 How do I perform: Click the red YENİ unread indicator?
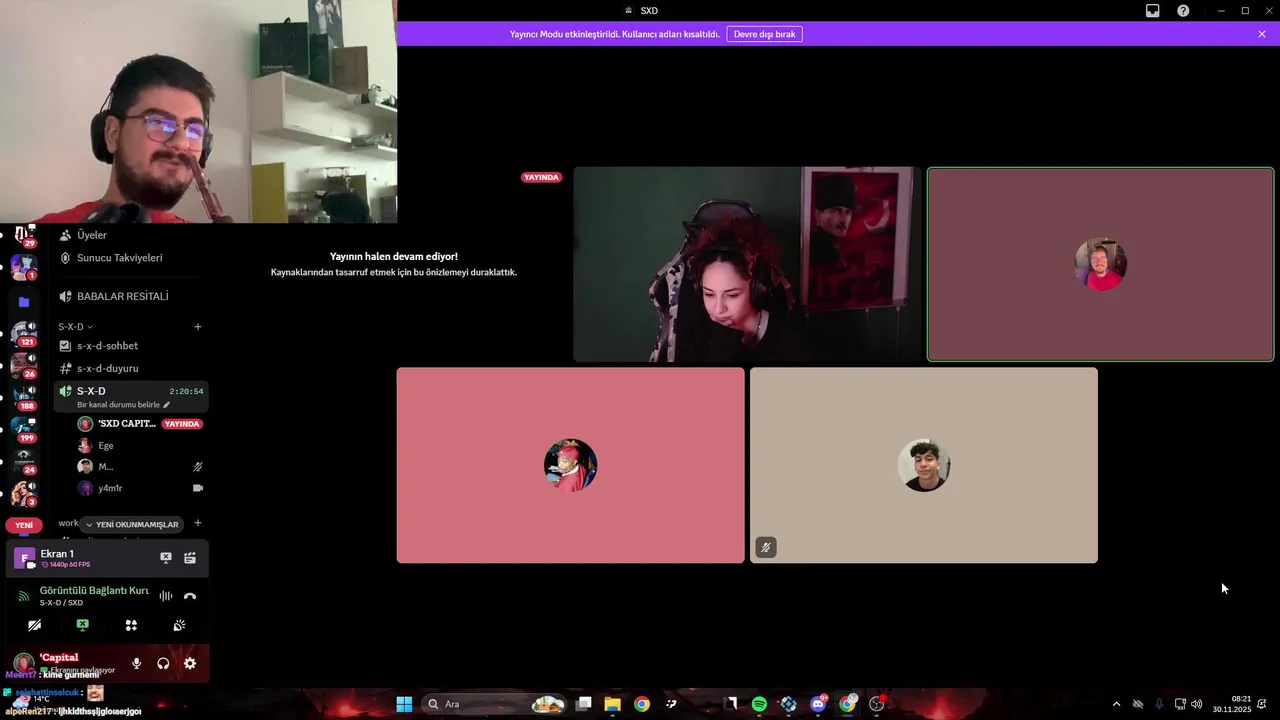coord(24,525)
